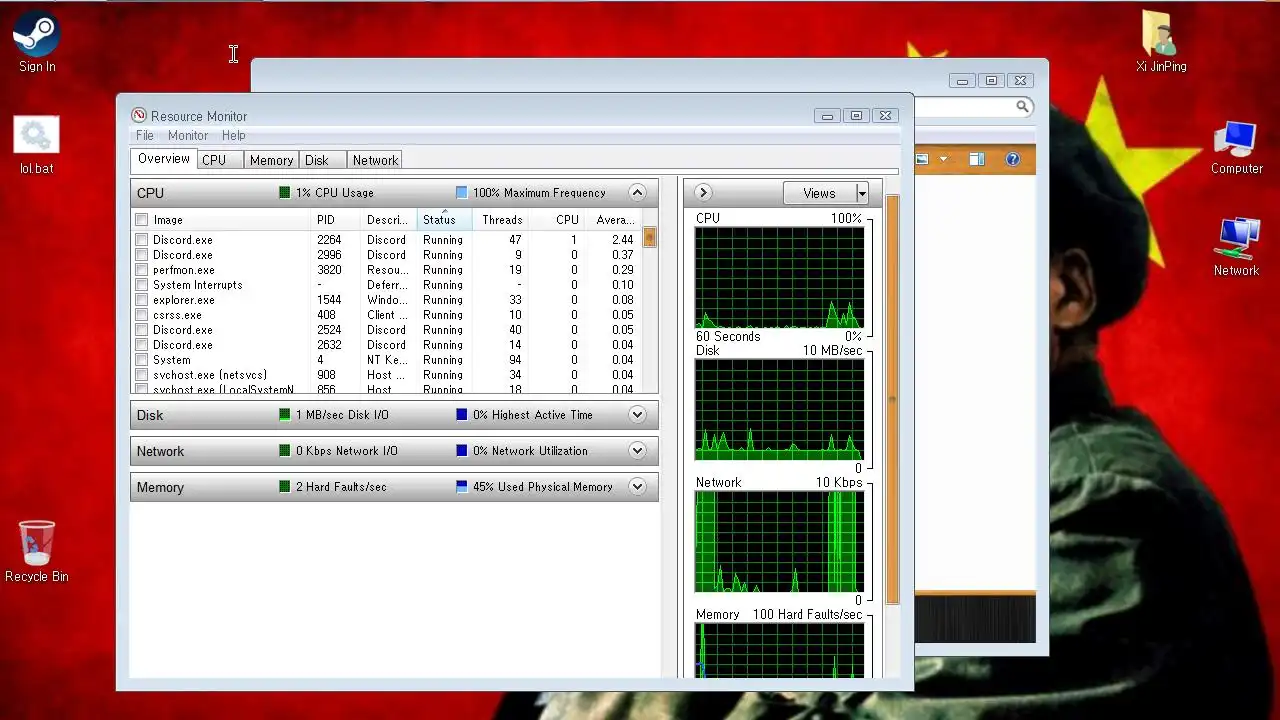Collapse the CPU section chevron
Viewport: 1280px width, 720px height.
point(637,192)
